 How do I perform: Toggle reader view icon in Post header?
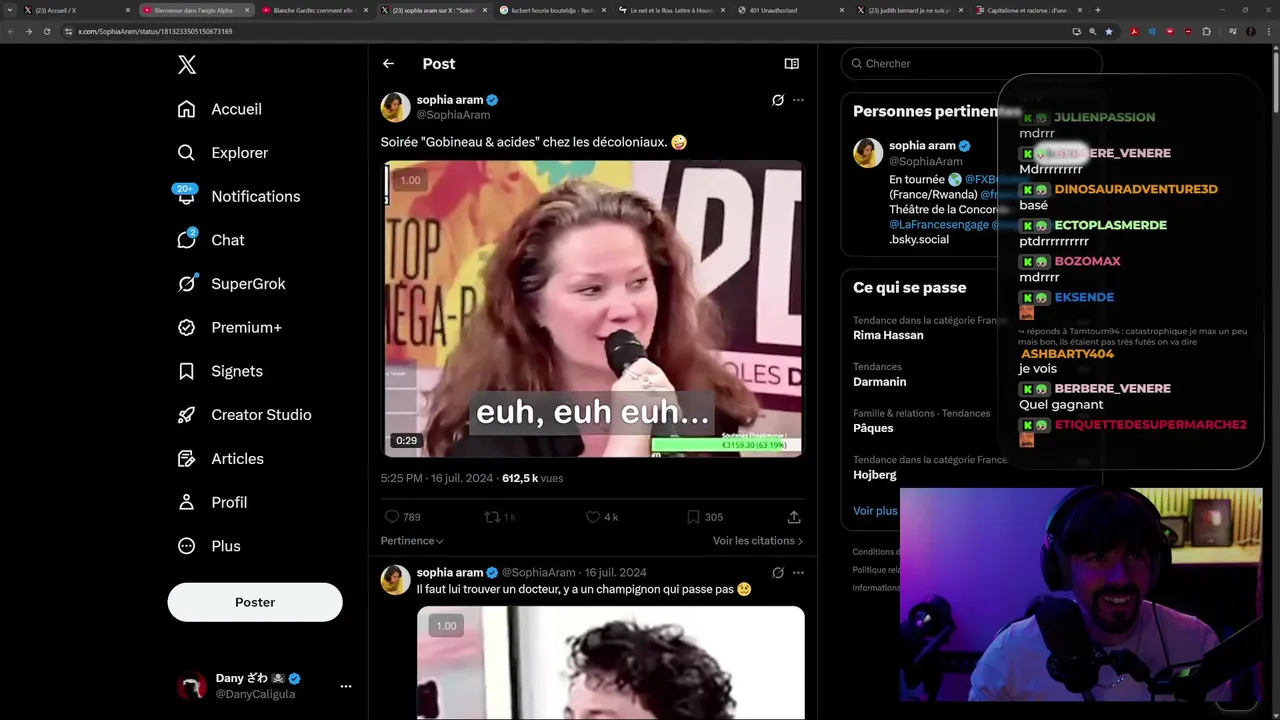[x=792, y=64]
